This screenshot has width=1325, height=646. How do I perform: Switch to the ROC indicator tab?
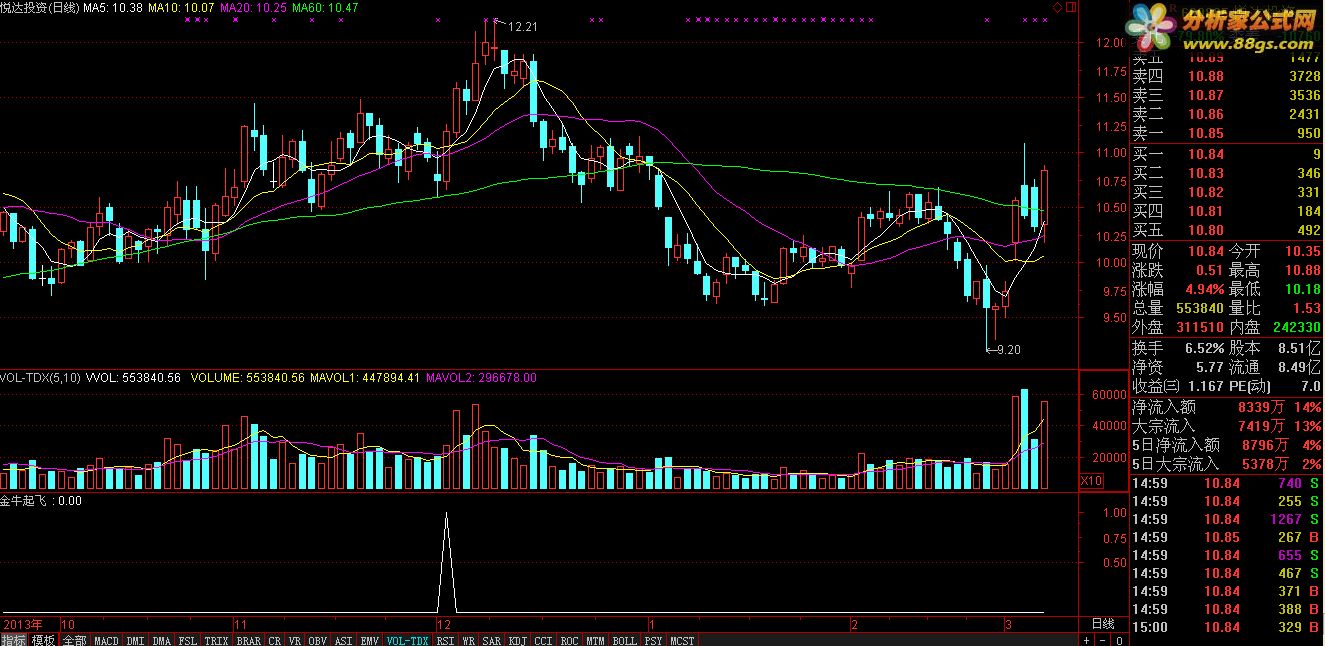coord(569,639)
